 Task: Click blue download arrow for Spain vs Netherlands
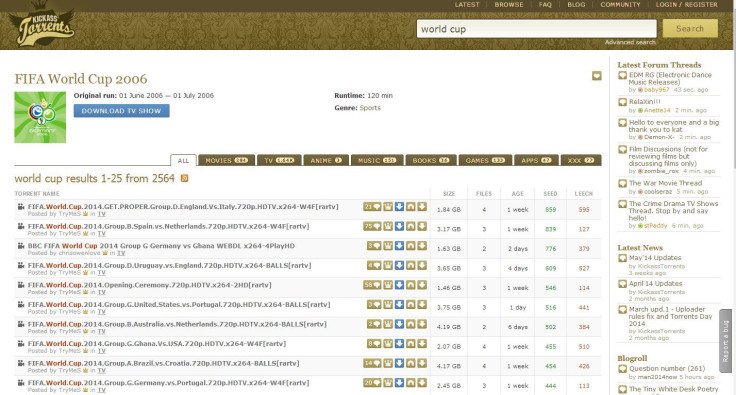399,226
